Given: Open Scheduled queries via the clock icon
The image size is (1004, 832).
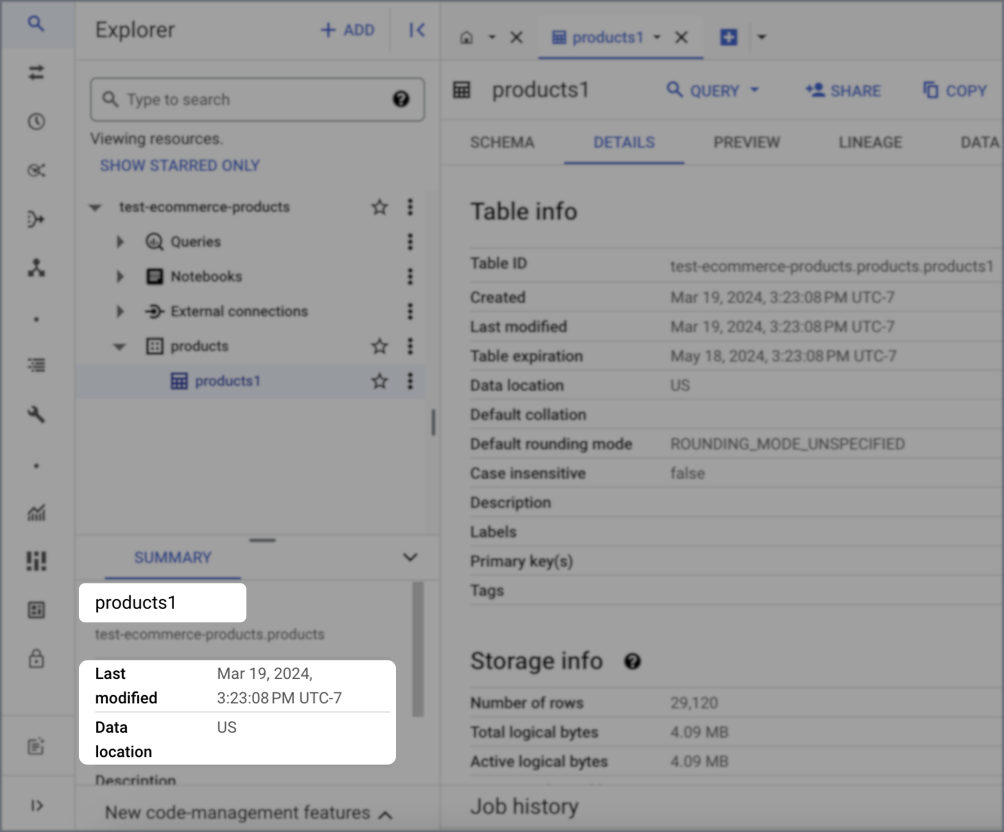Looking at the screenshot, I should [36, 121].
